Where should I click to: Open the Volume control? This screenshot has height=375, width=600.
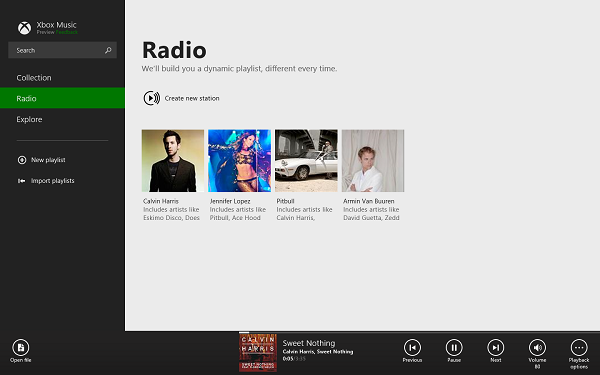537,347
